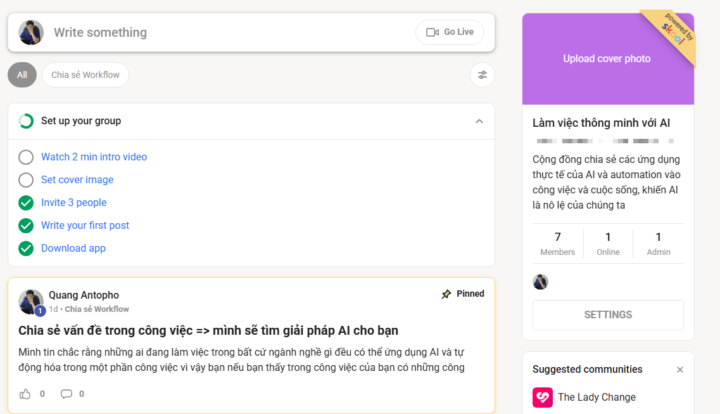Image resolution: width=720 pixels, height=414 pixels.
Task: Filter by Chia sẻ Workflow category
Action: point(85,75)
